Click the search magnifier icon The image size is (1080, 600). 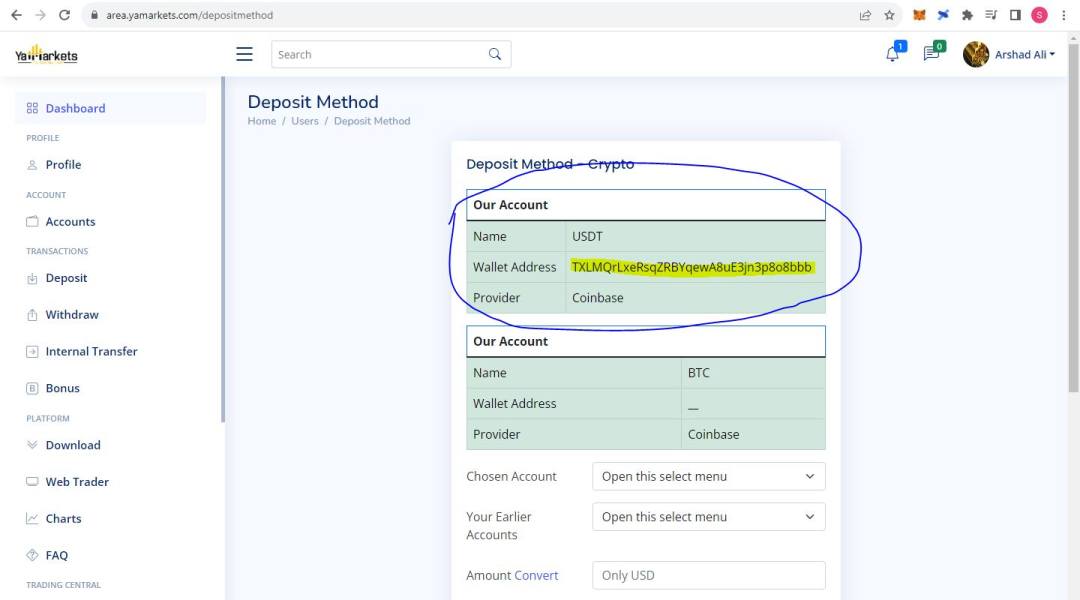pyautogui.click(x=494, y=54)
